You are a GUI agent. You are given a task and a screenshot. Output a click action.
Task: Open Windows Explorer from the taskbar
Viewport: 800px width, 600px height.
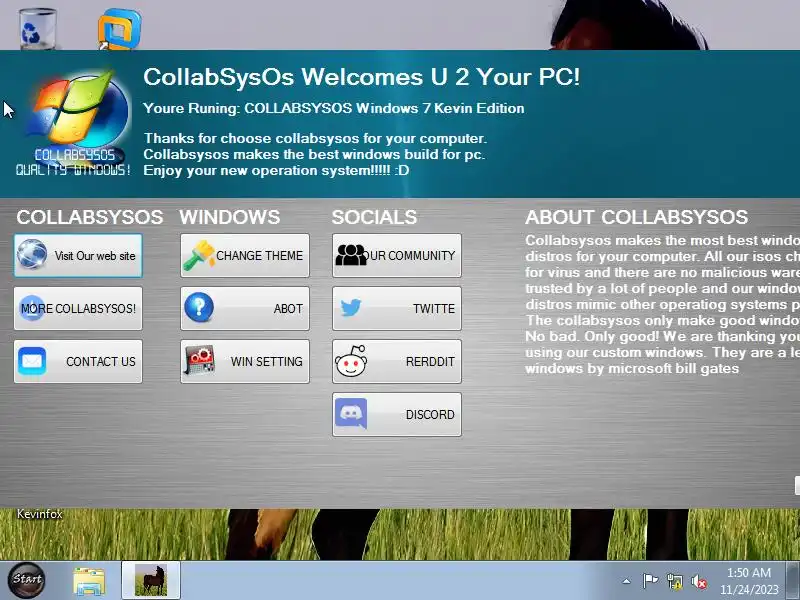89,581
